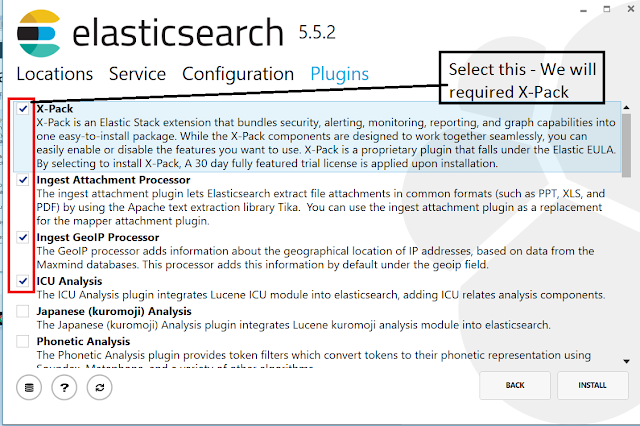Viewport: 640px width, 426px height.
Task: Open the Configuration tab
Action: click(238, 74)
